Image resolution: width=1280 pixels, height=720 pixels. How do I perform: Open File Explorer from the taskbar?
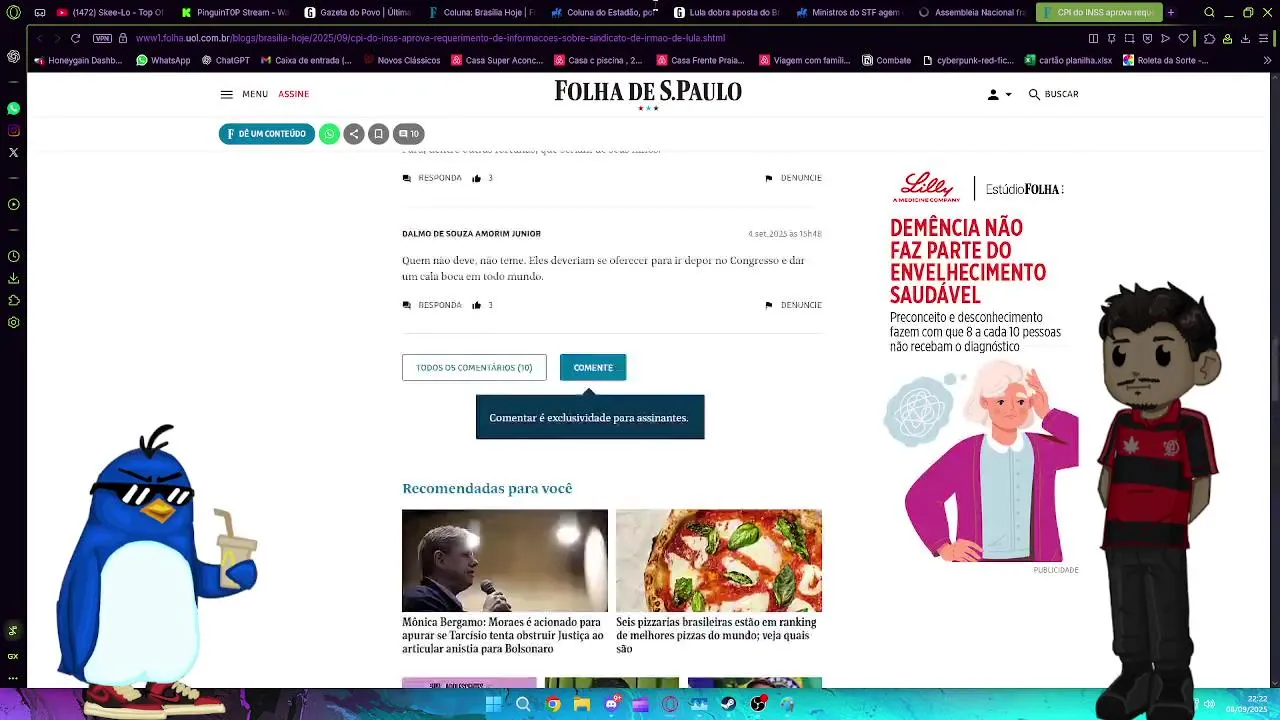tap(582, 704)
